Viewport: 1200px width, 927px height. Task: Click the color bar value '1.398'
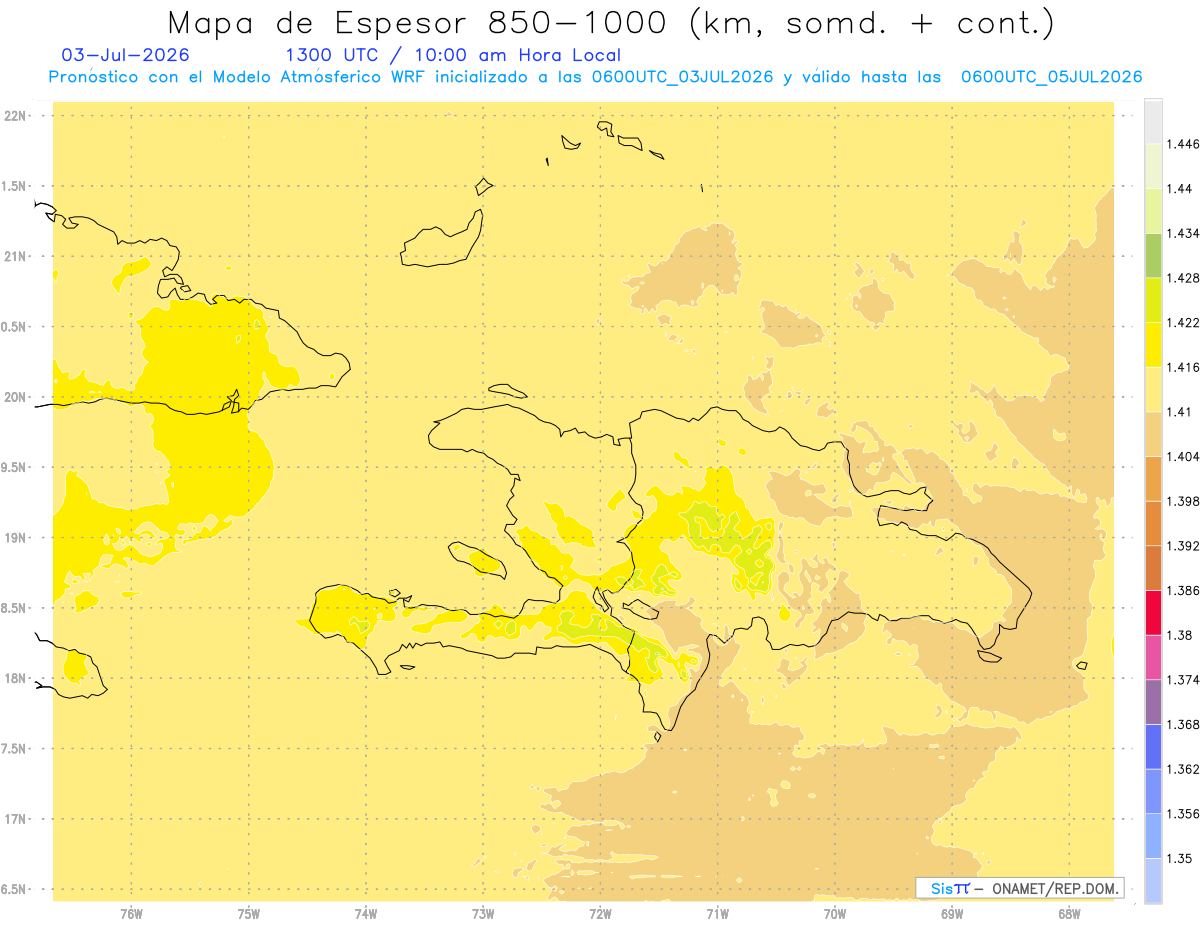tap(1182, 501)
